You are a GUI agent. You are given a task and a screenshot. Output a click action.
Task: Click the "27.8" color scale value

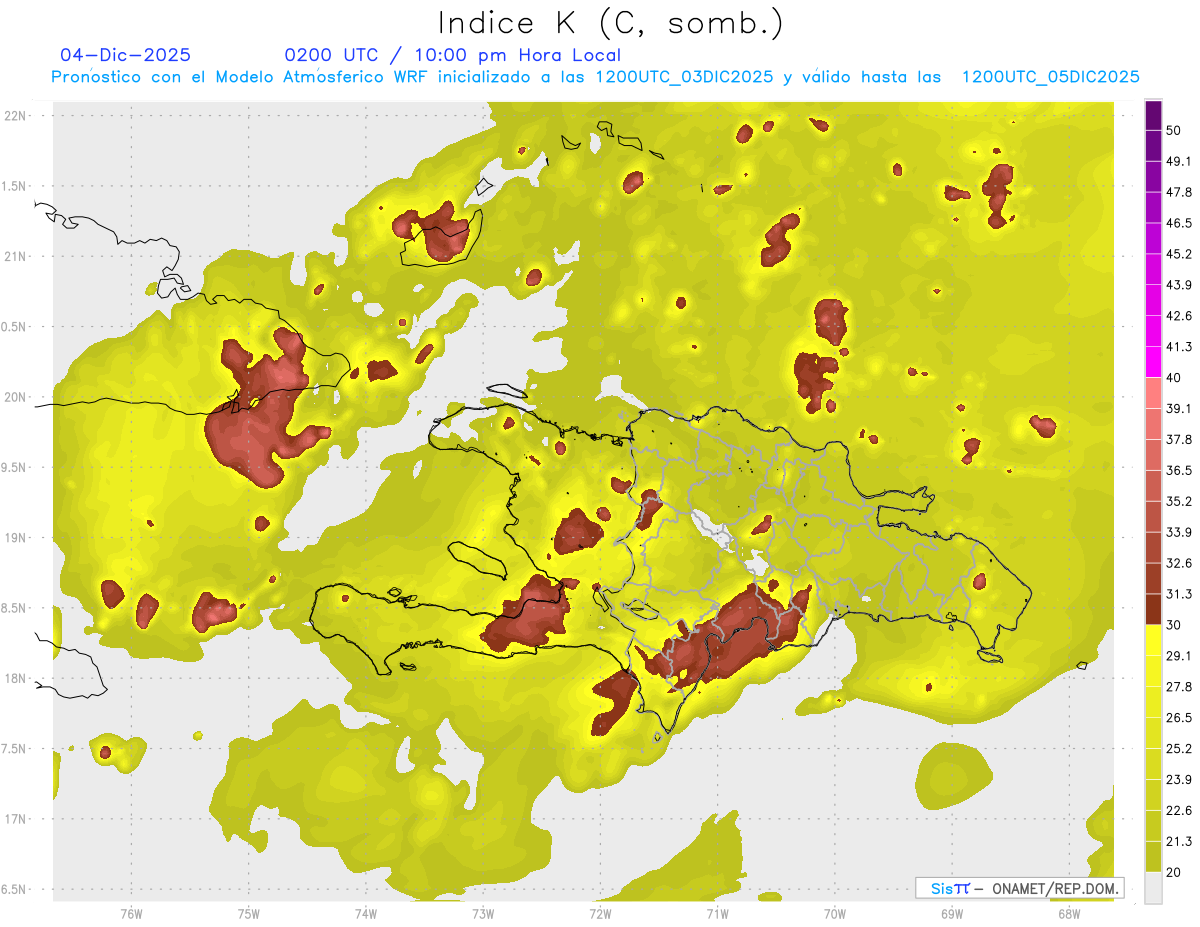click(x=1179, y=687)
